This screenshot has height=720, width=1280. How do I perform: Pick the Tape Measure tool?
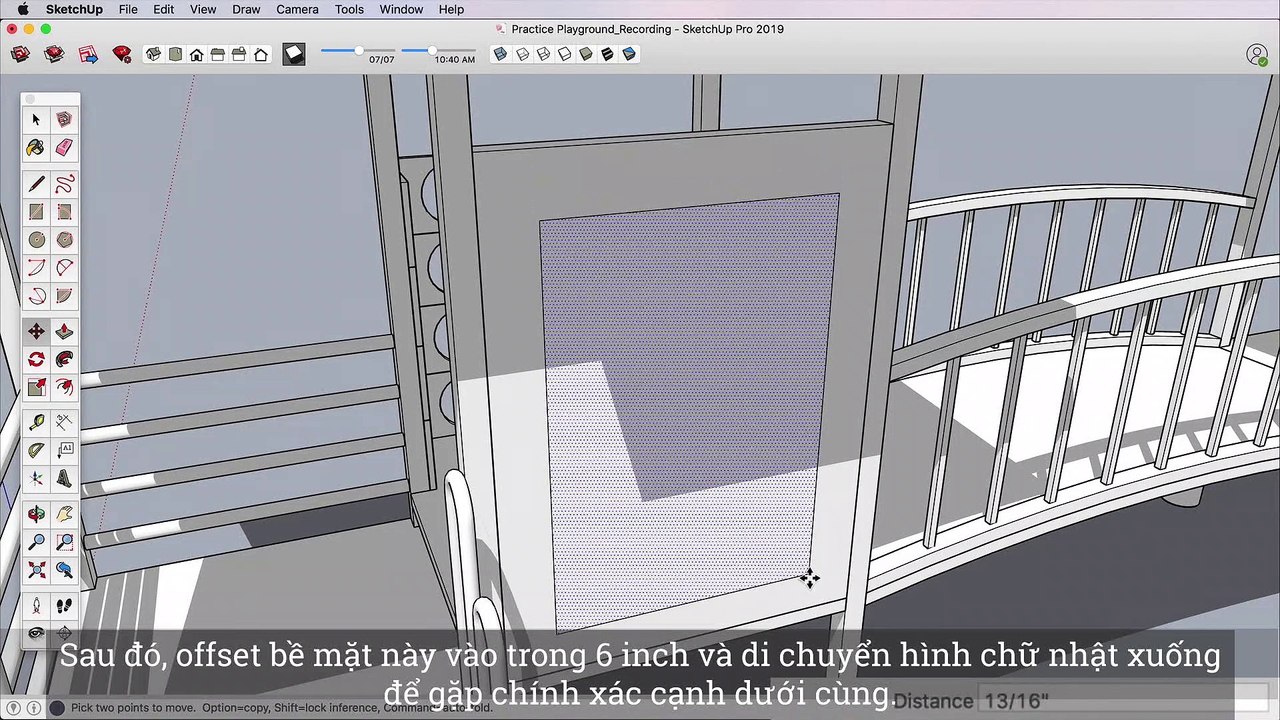coord(37,422)
